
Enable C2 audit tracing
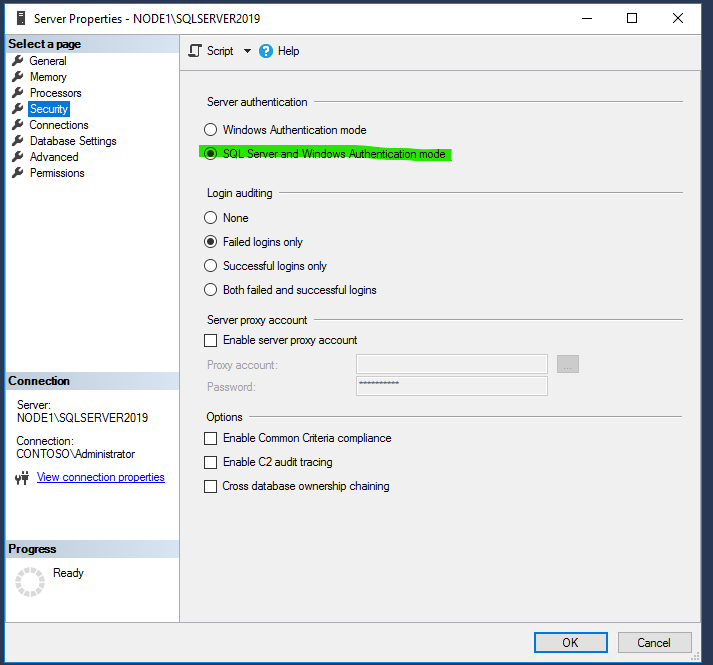point(211,462)
